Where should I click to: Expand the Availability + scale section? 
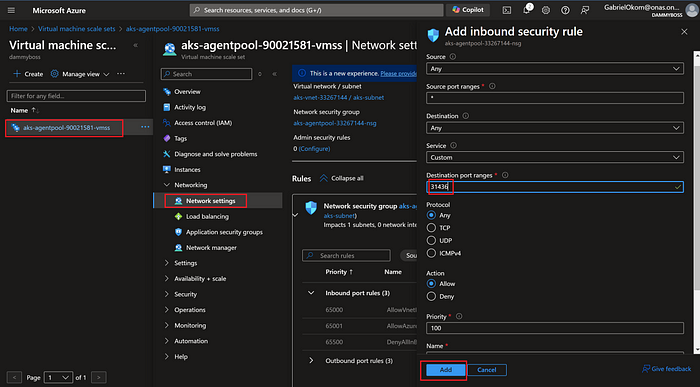point(167,279)
